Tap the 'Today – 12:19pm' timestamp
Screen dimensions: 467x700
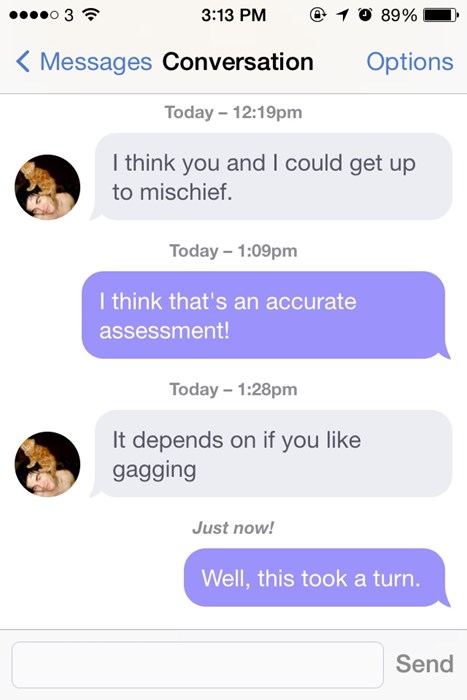234,112
